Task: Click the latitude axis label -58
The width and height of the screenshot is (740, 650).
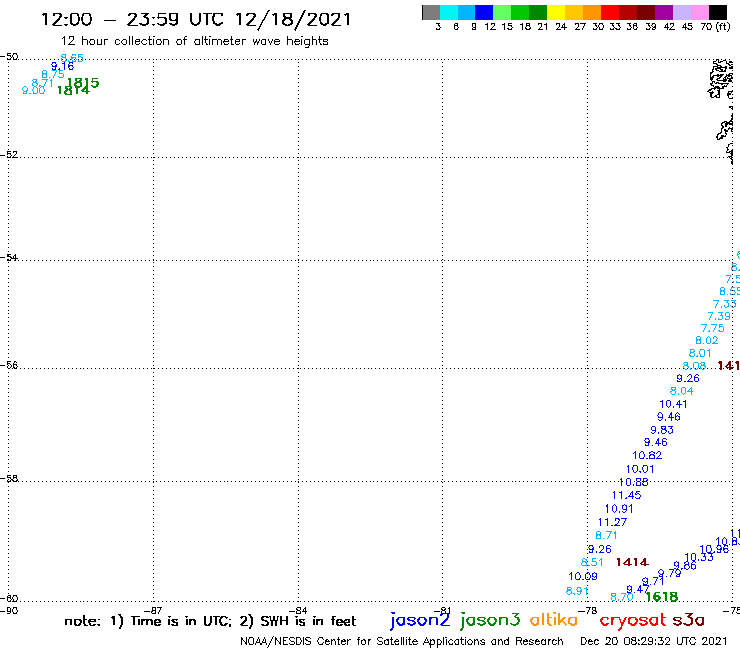Action: (9, 478)
